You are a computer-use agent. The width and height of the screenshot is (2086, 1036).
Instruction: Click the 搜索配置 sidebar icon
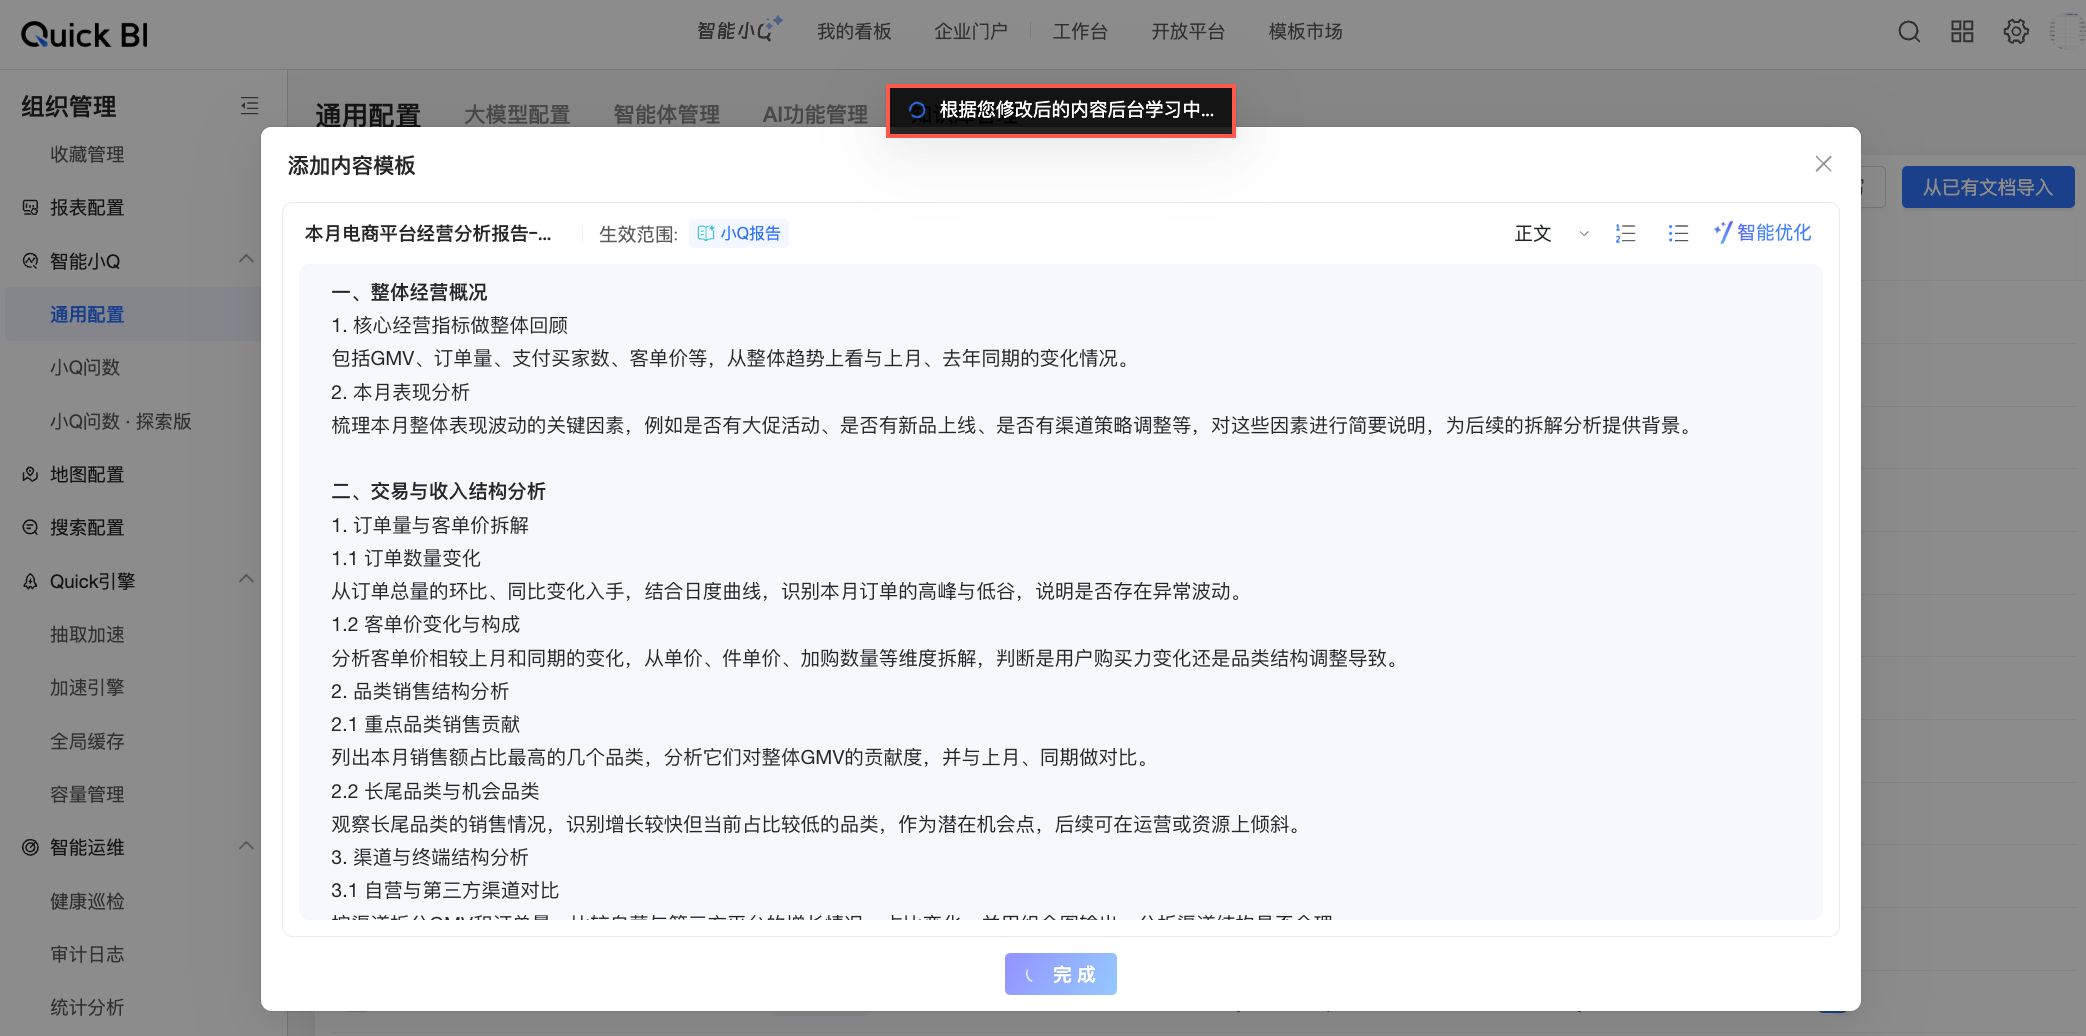[30, 527]
